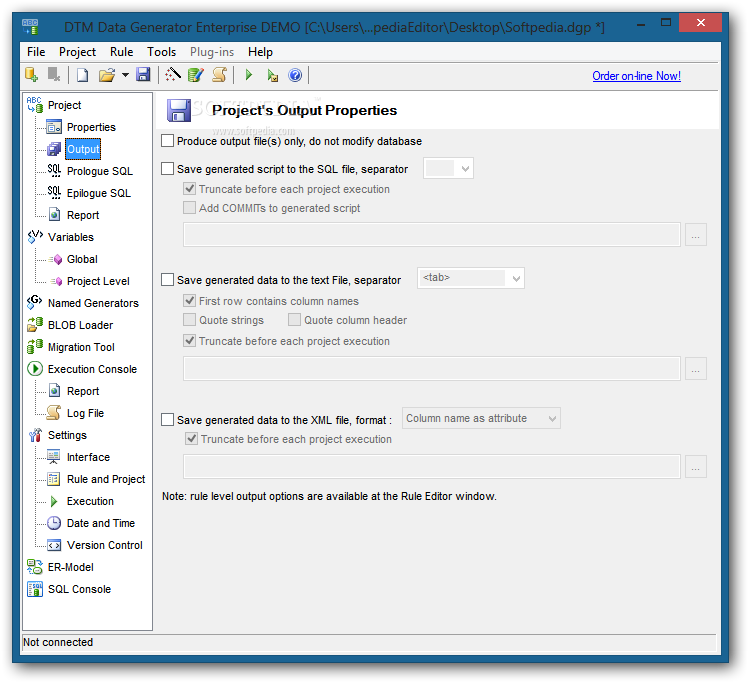The image size is (749, 683).
Task: Click the Date and Time clock icon
Action: click(54, 523)
